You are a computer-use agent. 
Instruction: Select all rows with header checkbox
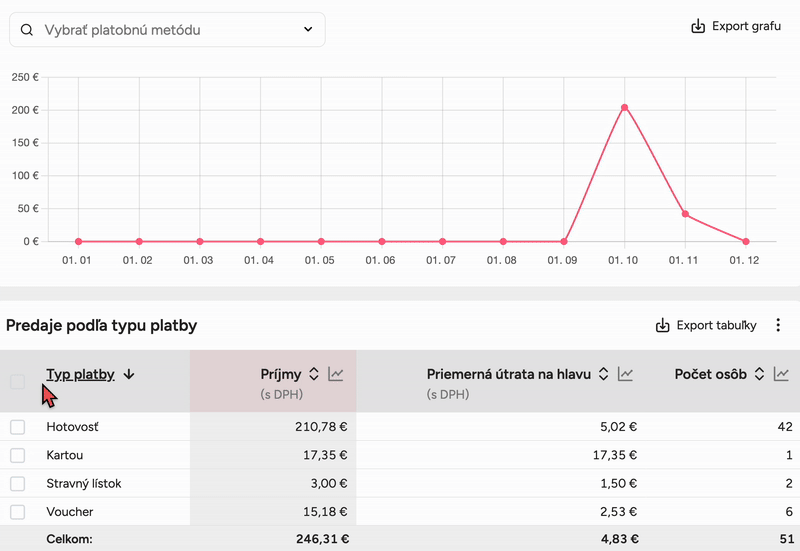point(18,381)
